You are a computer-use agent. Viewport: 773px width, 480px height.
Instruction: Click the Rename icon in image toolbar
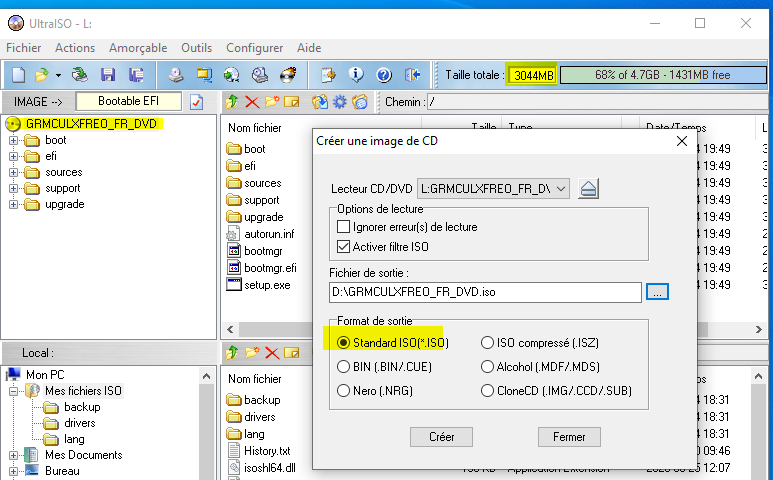[x=291, y=102]
